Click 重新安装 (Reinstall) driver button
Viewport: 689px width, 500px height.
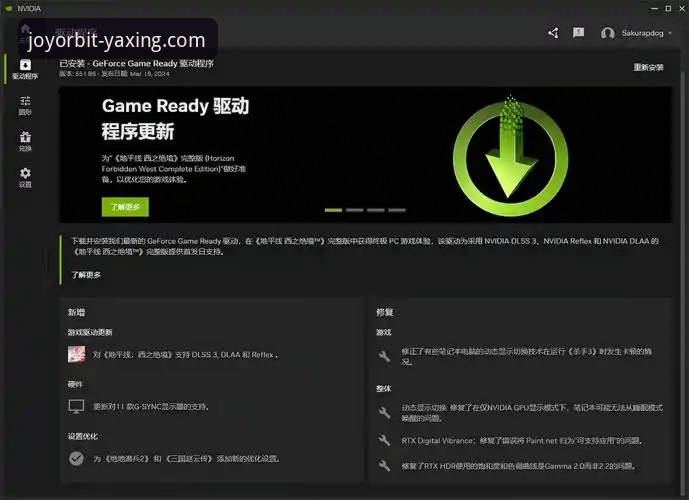pos(648,68)
